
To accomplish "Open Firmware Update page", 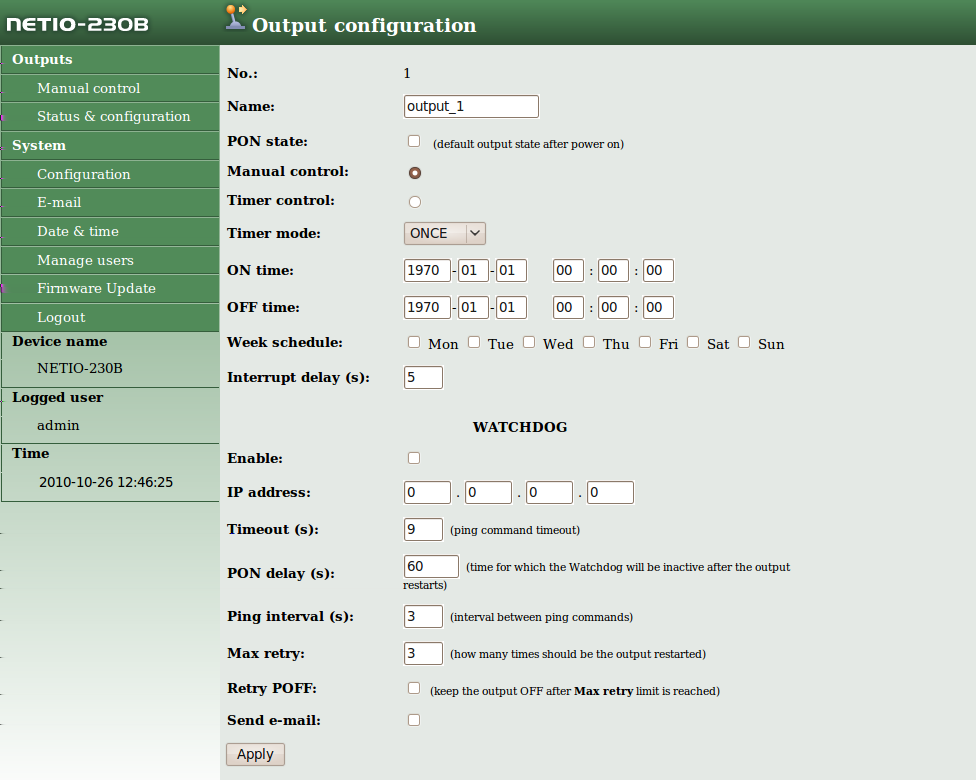I will [x=96, y=288].
